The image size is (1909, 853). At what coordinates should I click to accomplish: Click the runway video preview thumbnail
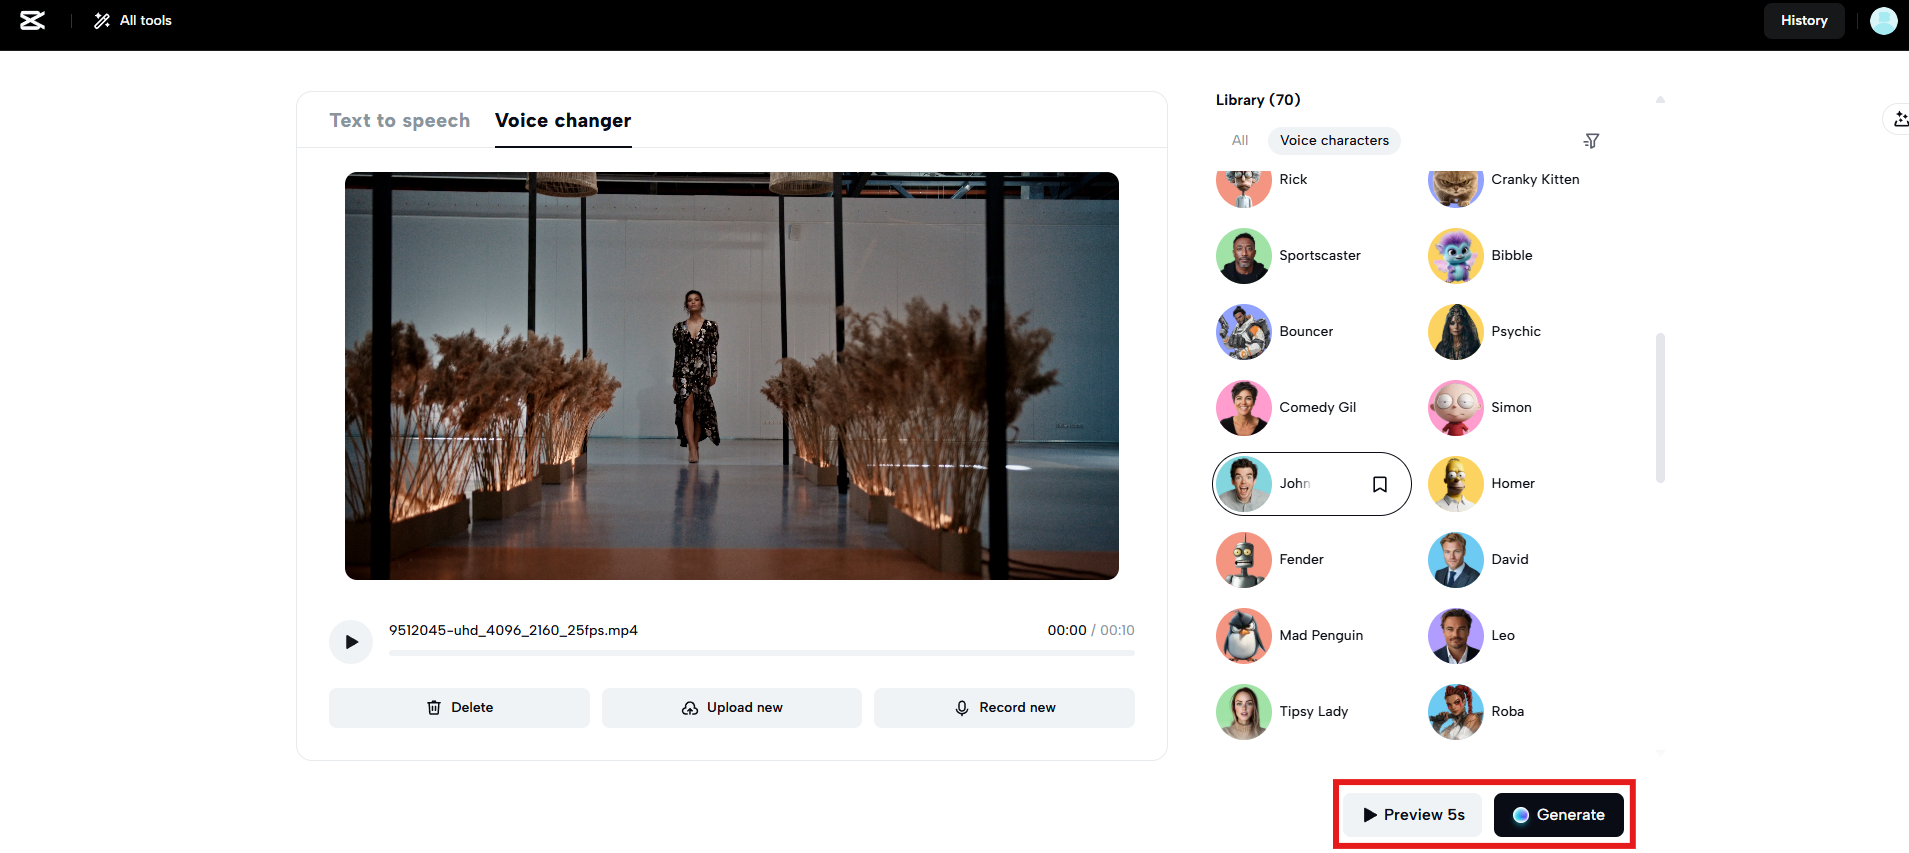click(732, 376)
